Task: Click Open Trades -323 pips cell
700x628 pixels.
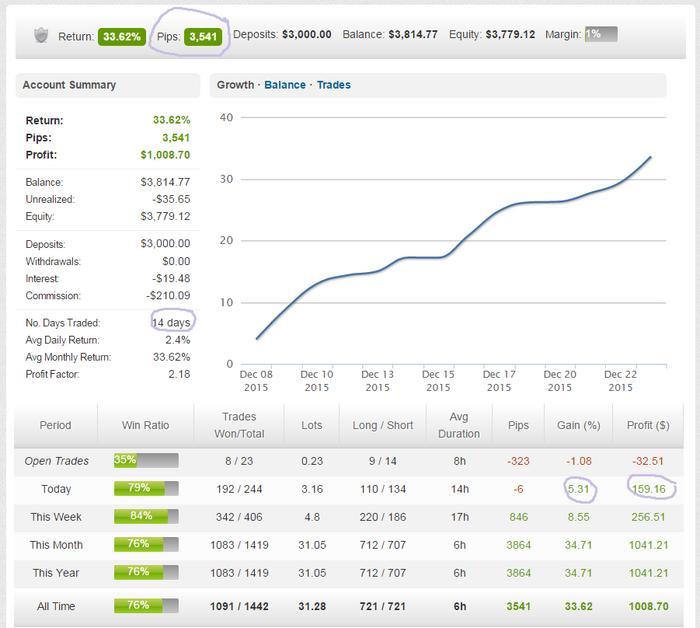Action: click(518, 461)
